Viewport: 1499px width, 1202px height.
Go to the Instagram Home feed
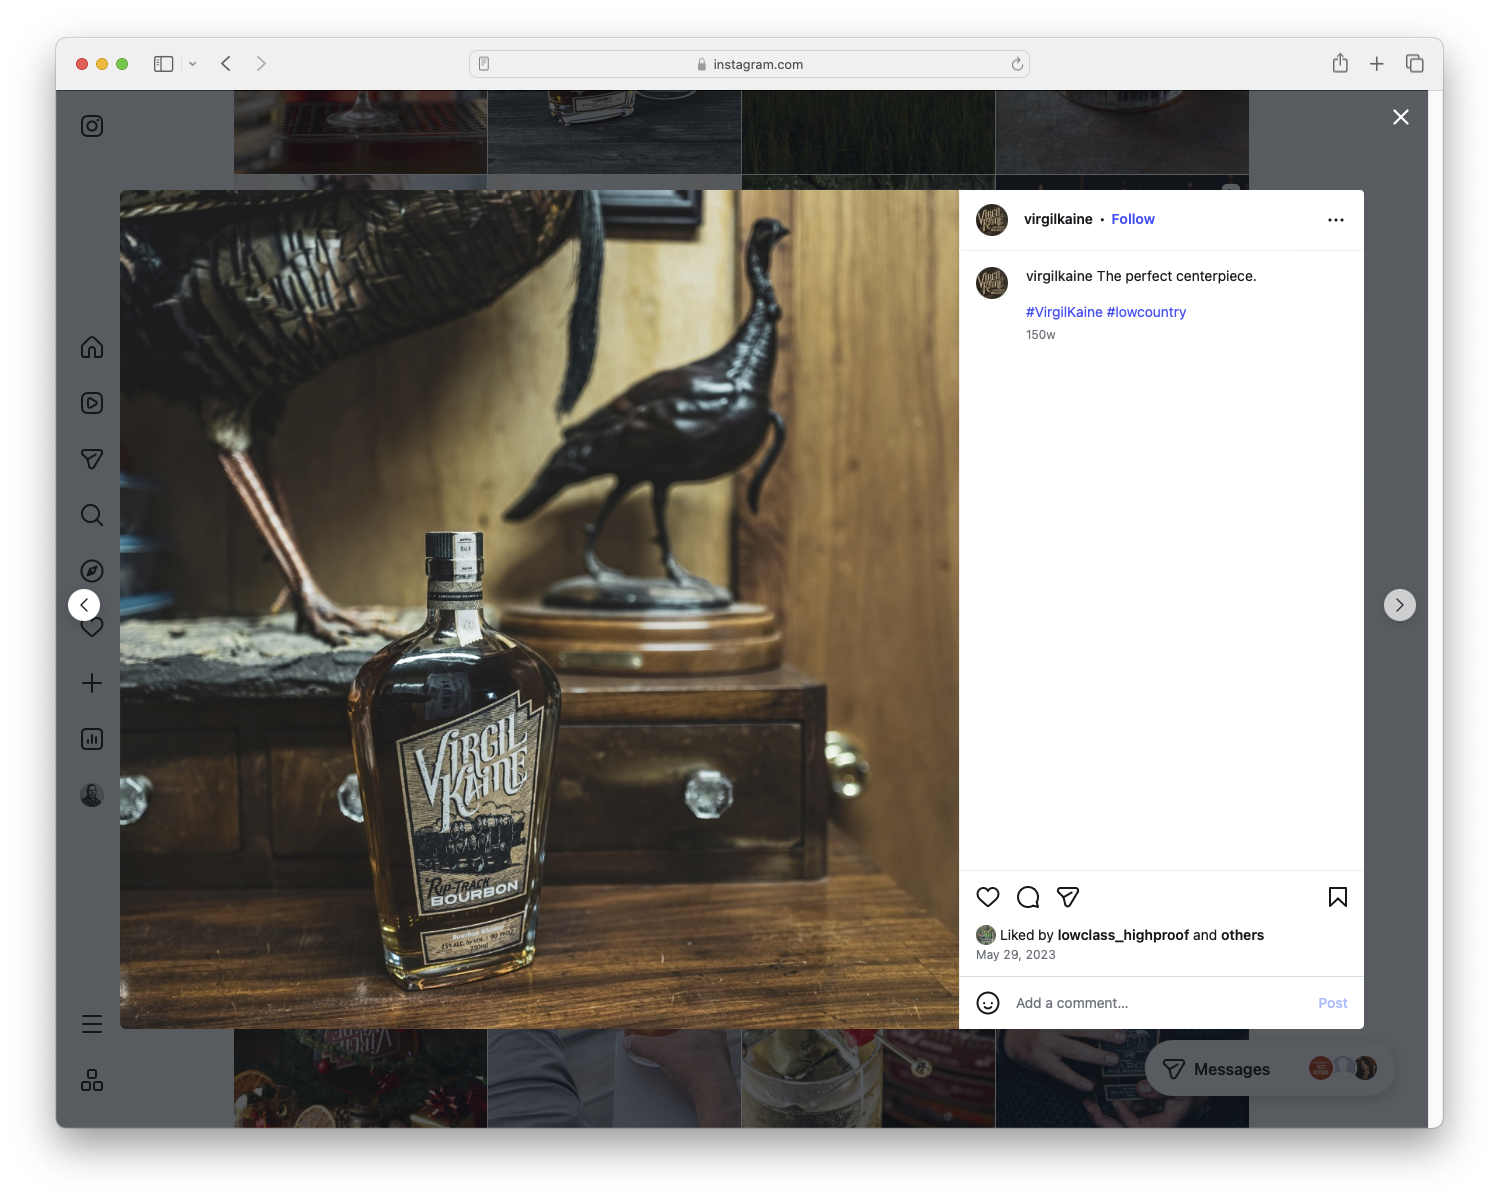[91, 347]
